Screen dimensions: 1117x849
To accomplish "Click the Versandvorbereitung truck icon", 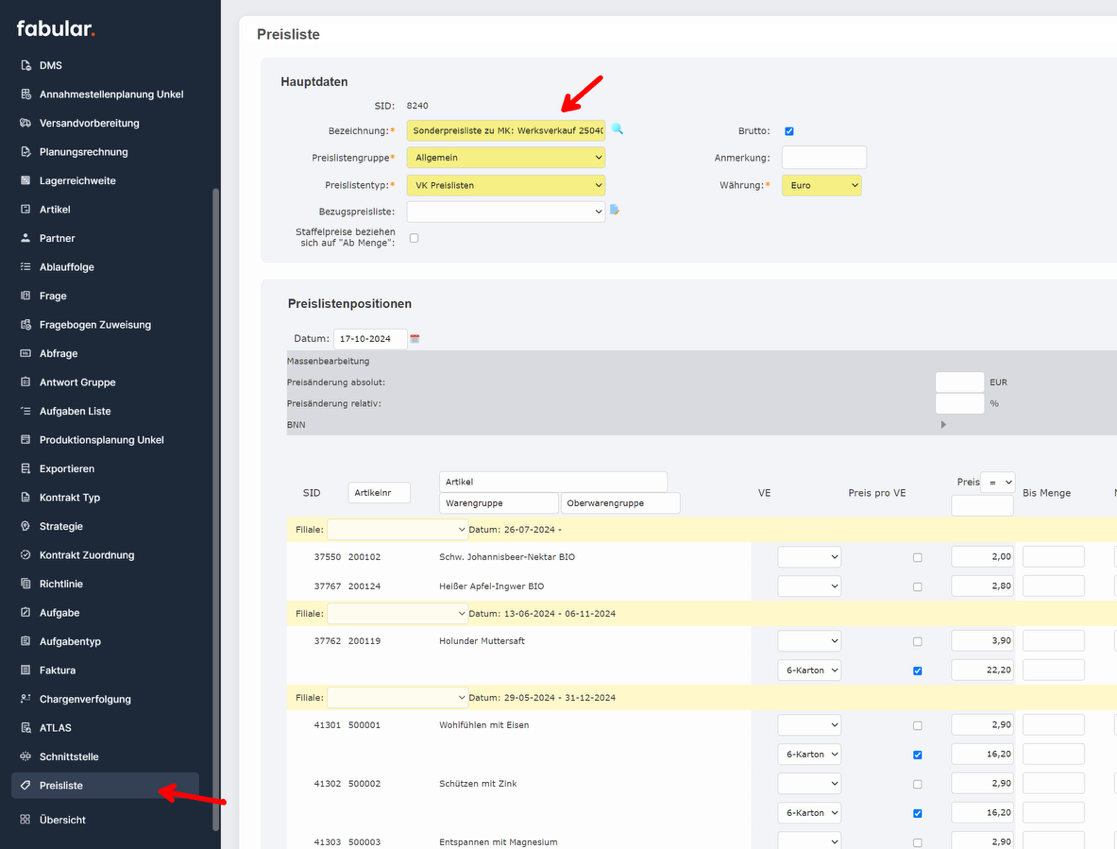I will (26, 123).
